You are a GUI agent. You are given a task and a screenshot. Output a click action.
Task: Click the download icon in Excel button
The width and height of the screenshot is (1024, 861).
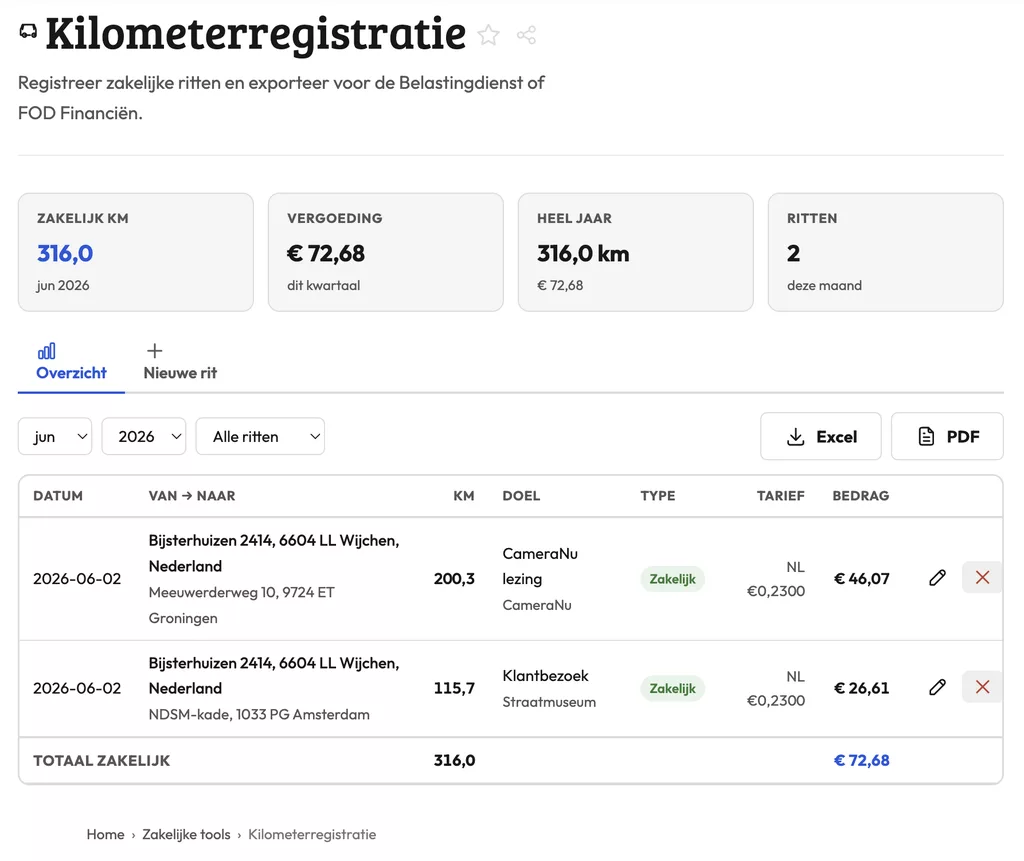coord(795,436)
